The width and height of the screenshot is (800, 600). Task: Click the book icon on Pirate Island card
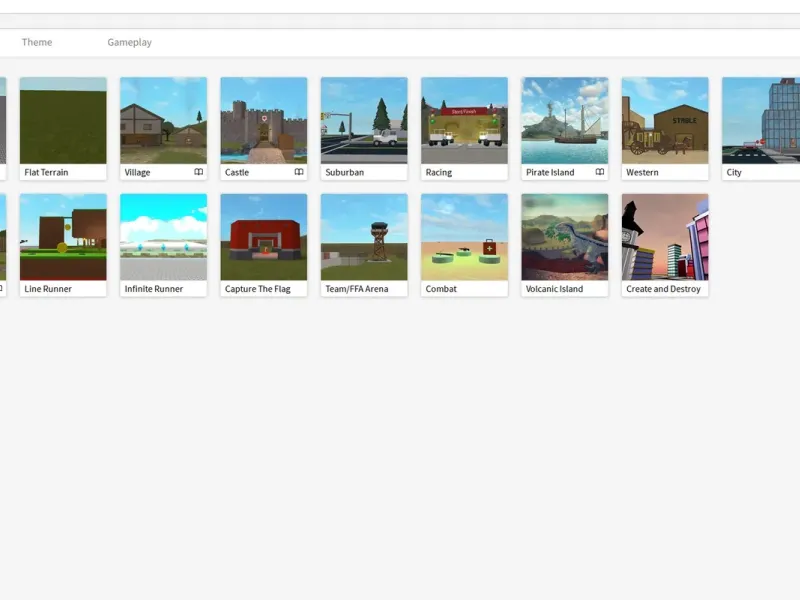tap(600, 172)
